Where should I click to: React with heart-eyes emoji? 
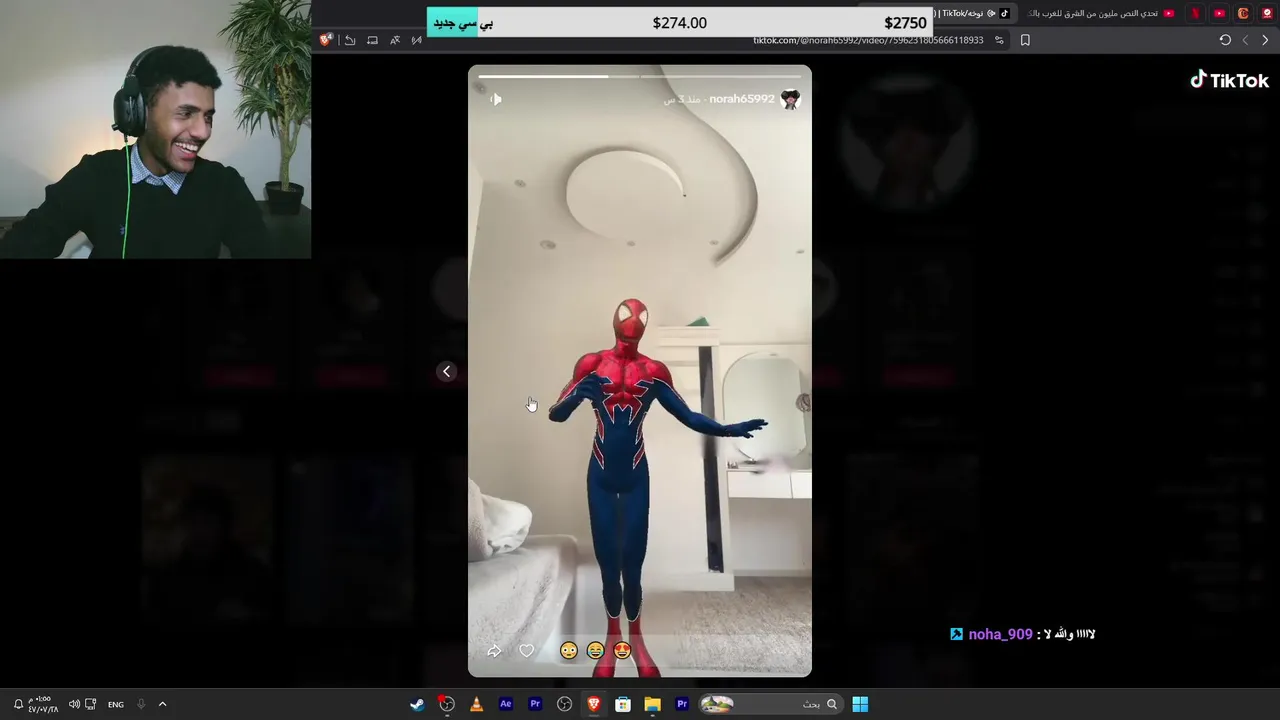pyautogui.click(x=622, y=651)
